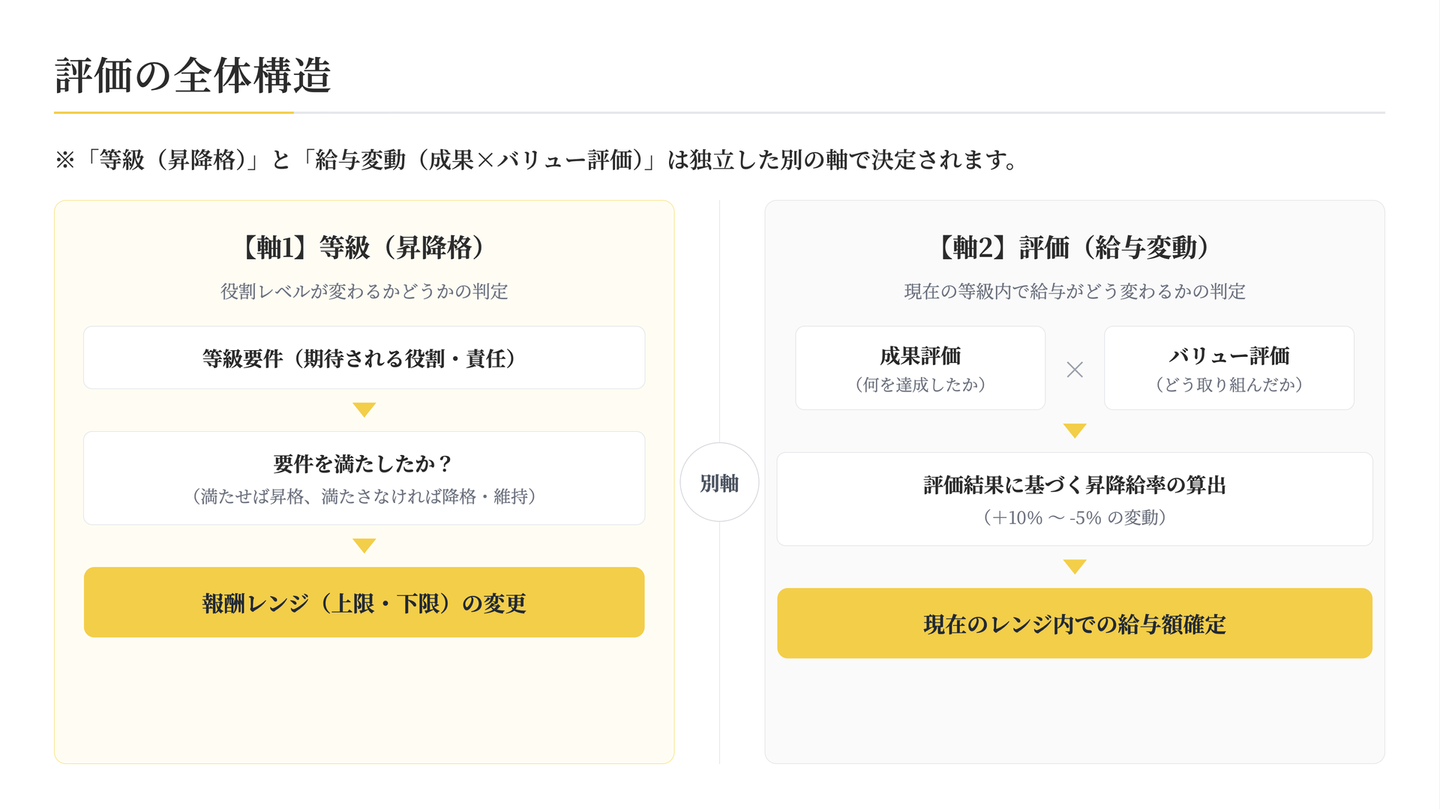The width and height of the screenshot is (1440, 809).
Task: Click the ※ note text under title
Action: click(x=536, y=160)
